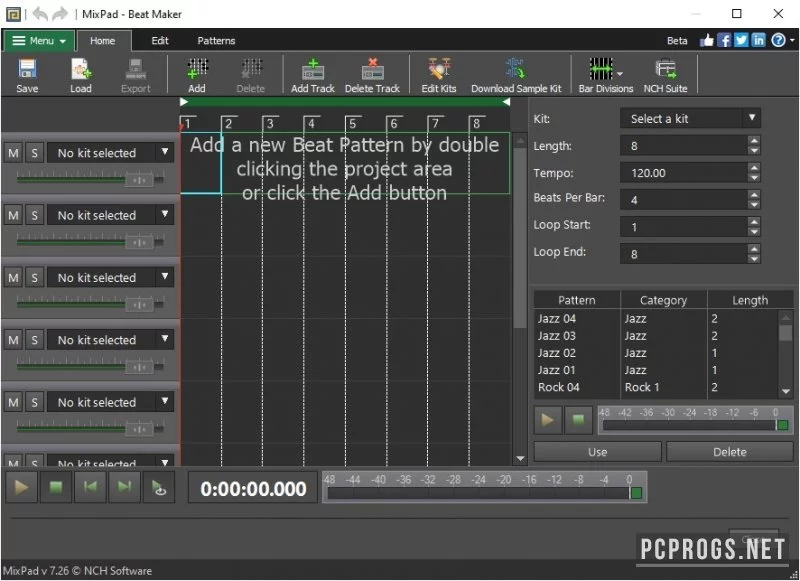Solo the second track
The width and height of the screenshot is (800, 581).
[34, 215]
